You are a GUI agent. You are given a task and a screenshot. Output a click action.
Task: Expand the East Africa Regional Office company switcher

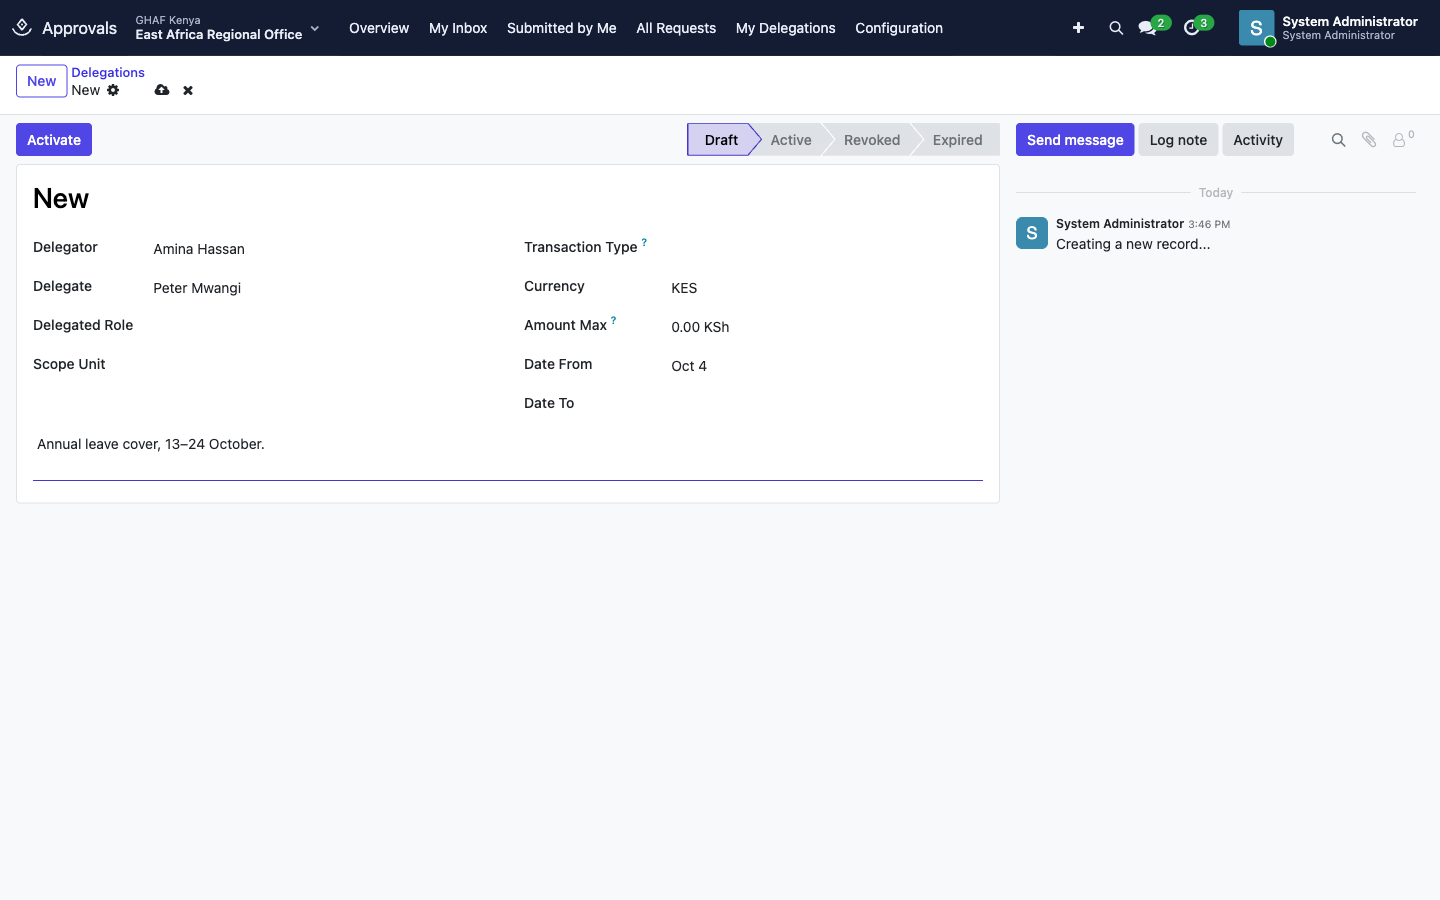coord(228,28)
